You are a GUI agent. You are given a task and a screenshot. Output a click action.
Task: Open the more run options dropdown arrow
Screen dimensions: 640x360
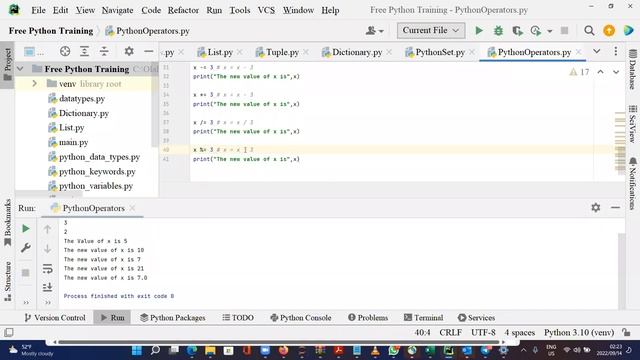(x=550, y=31)
